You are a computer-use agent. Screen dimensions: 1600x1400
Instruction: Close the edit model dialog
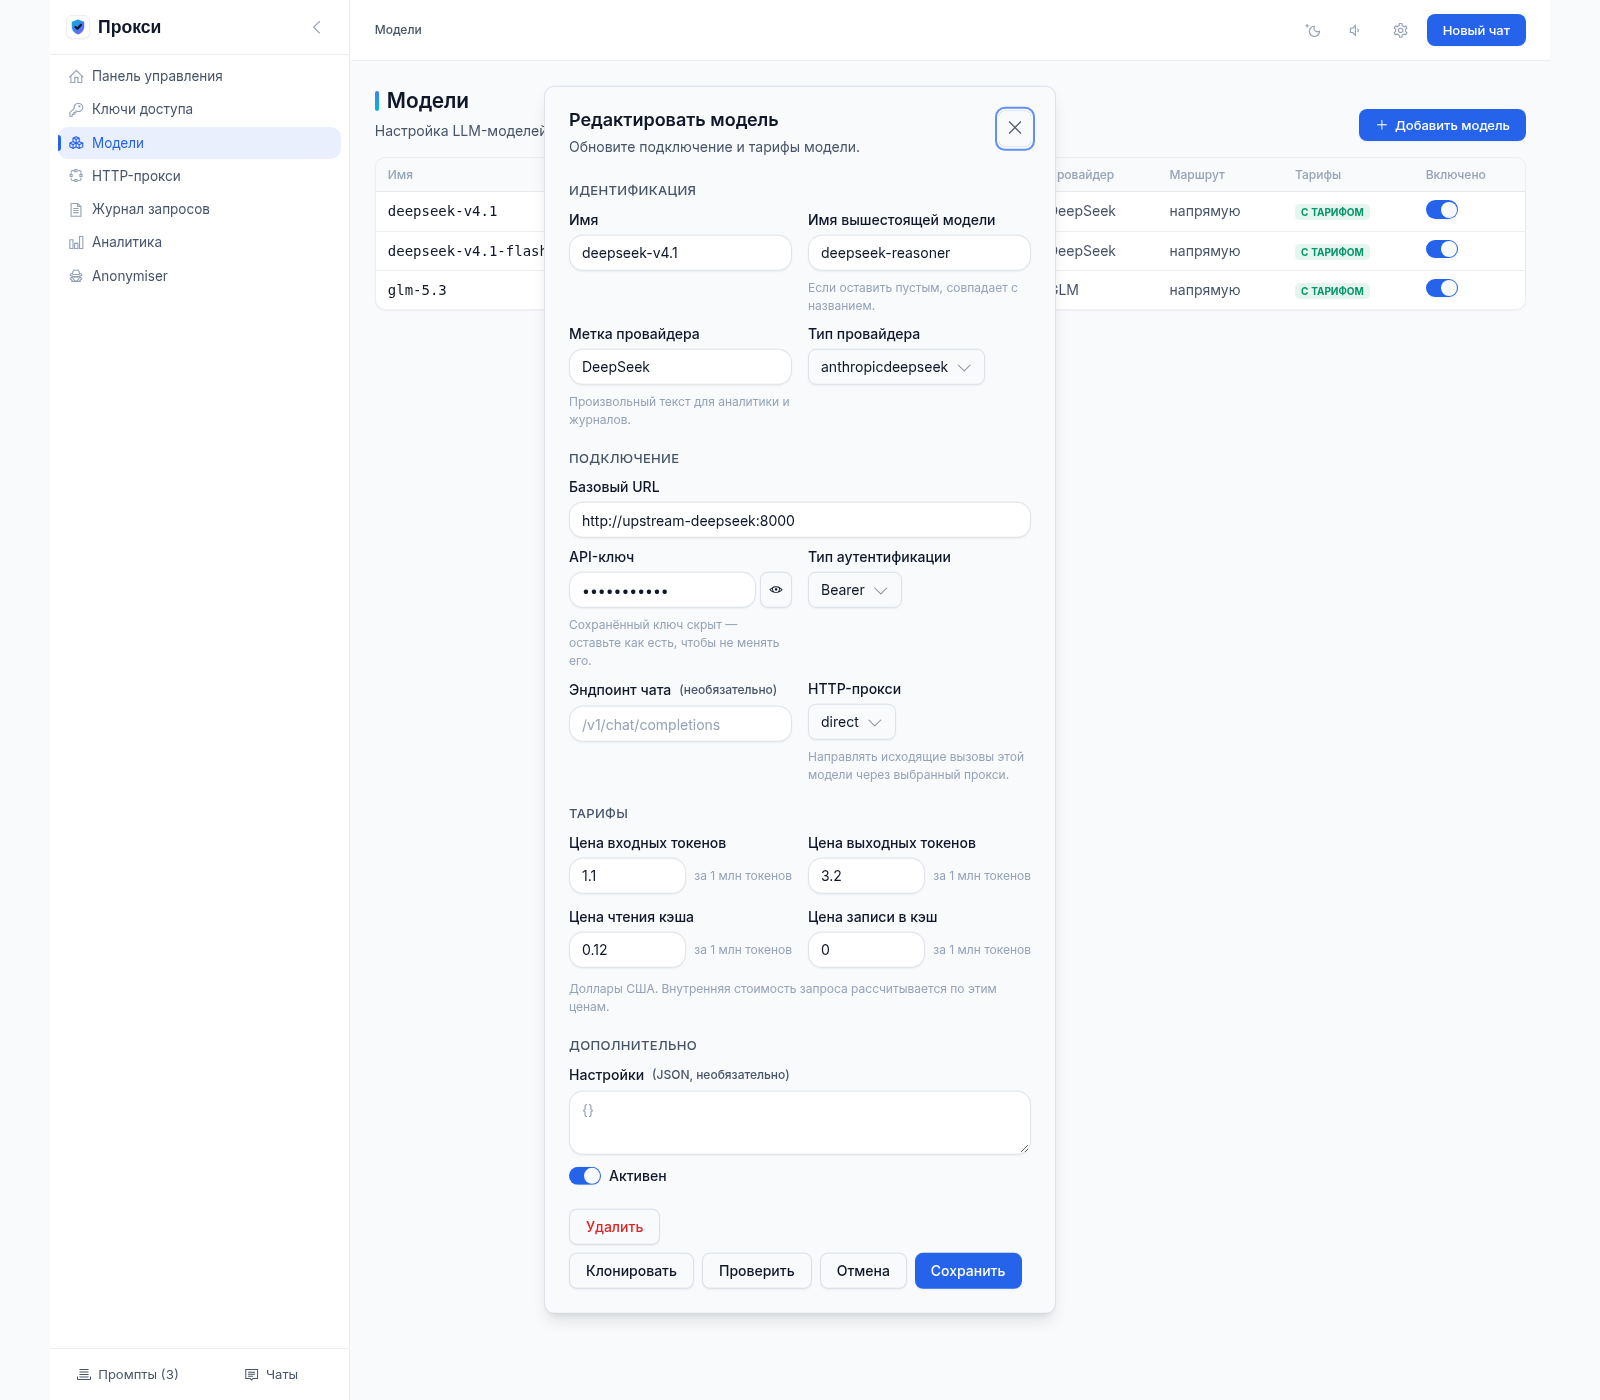pos(1015,128)
